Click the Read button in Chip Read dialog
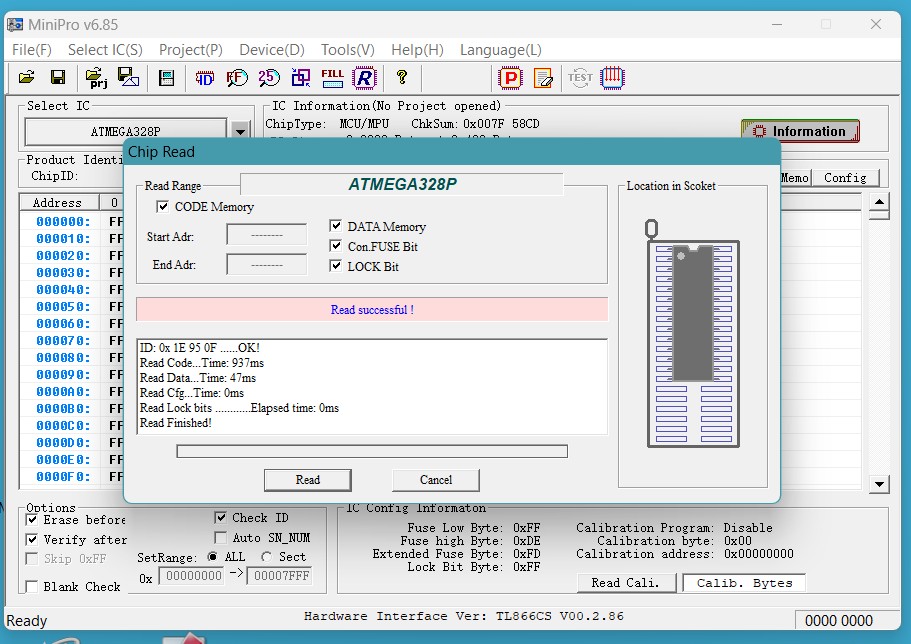The width and height of the screenshot is (911, 644). pyautogui.click(x=307, y=480)
